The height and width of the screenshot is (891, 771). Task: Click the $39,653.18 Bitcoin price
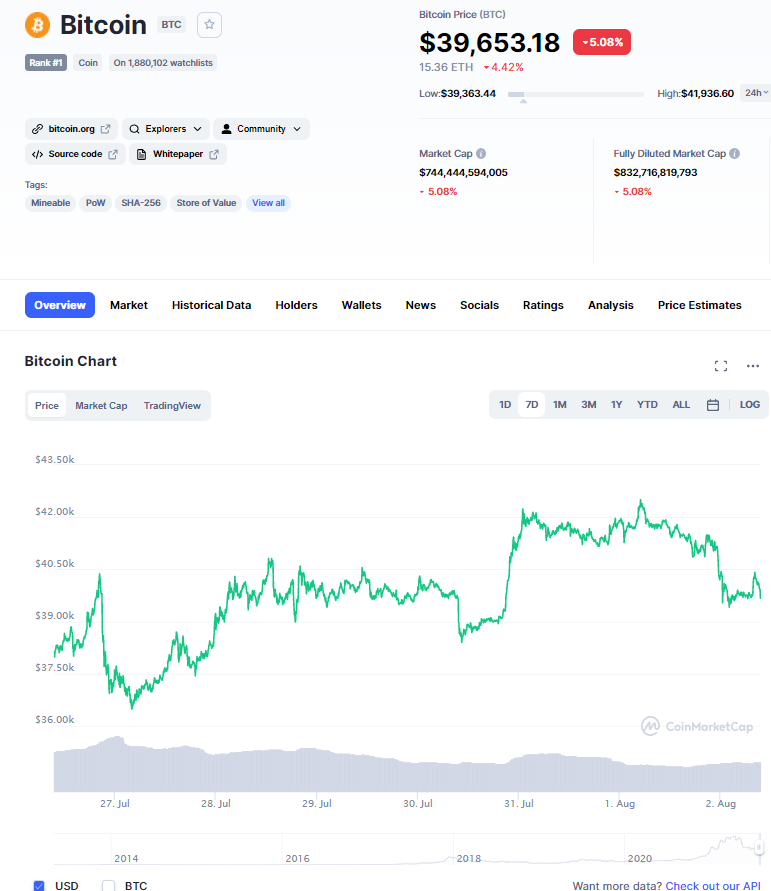[489, 43]
